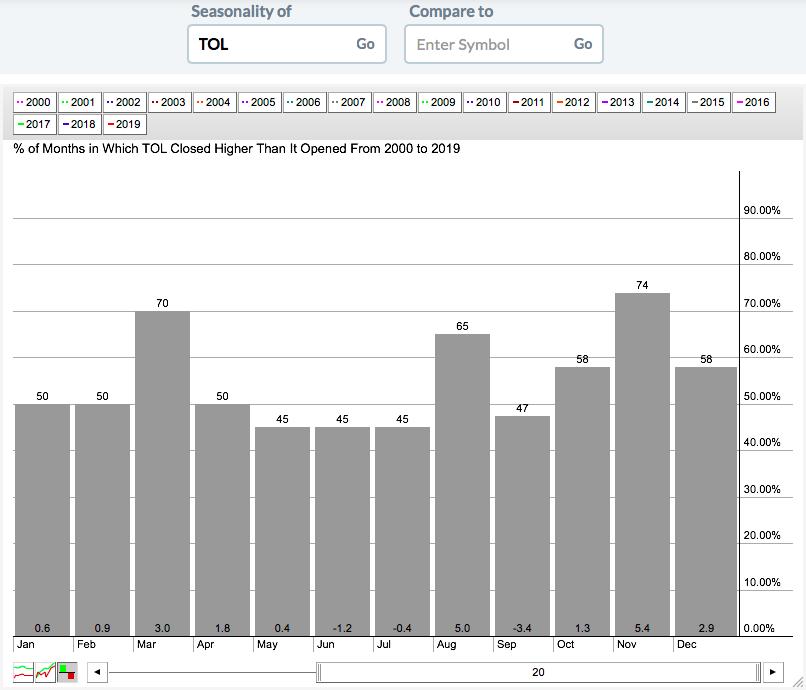Click the slider right arrow button
This screenshot has width=806, height=690.
click(x=773, y=672)
